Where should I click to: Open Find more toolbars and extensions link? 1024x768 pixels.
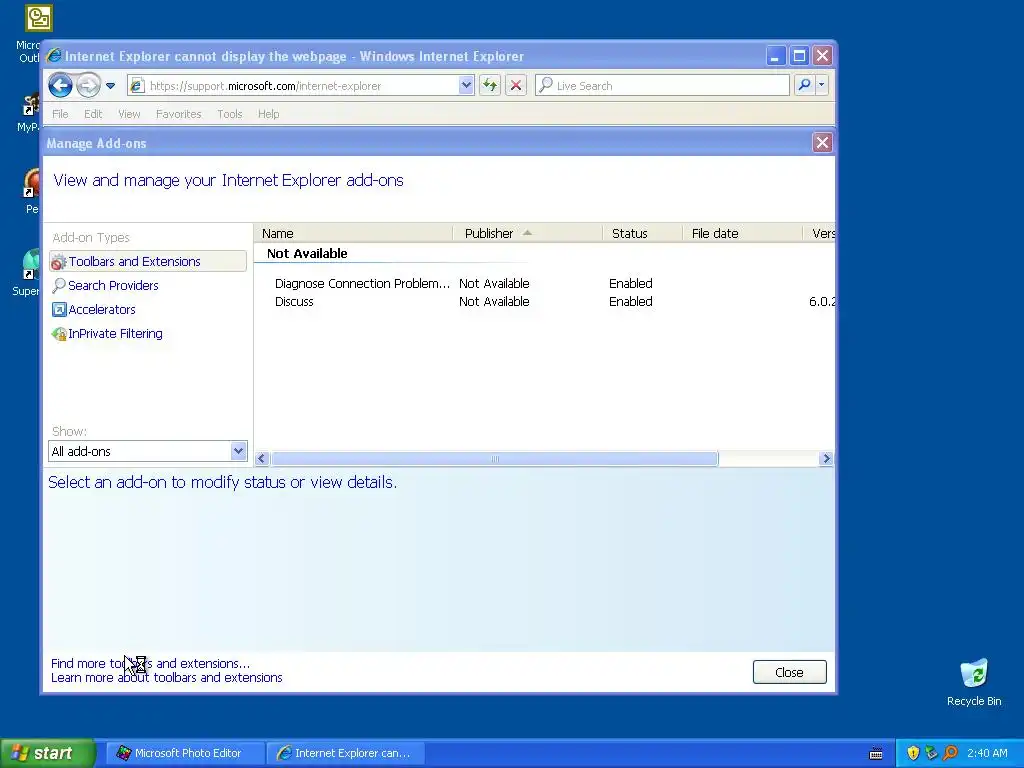[150, 664]
